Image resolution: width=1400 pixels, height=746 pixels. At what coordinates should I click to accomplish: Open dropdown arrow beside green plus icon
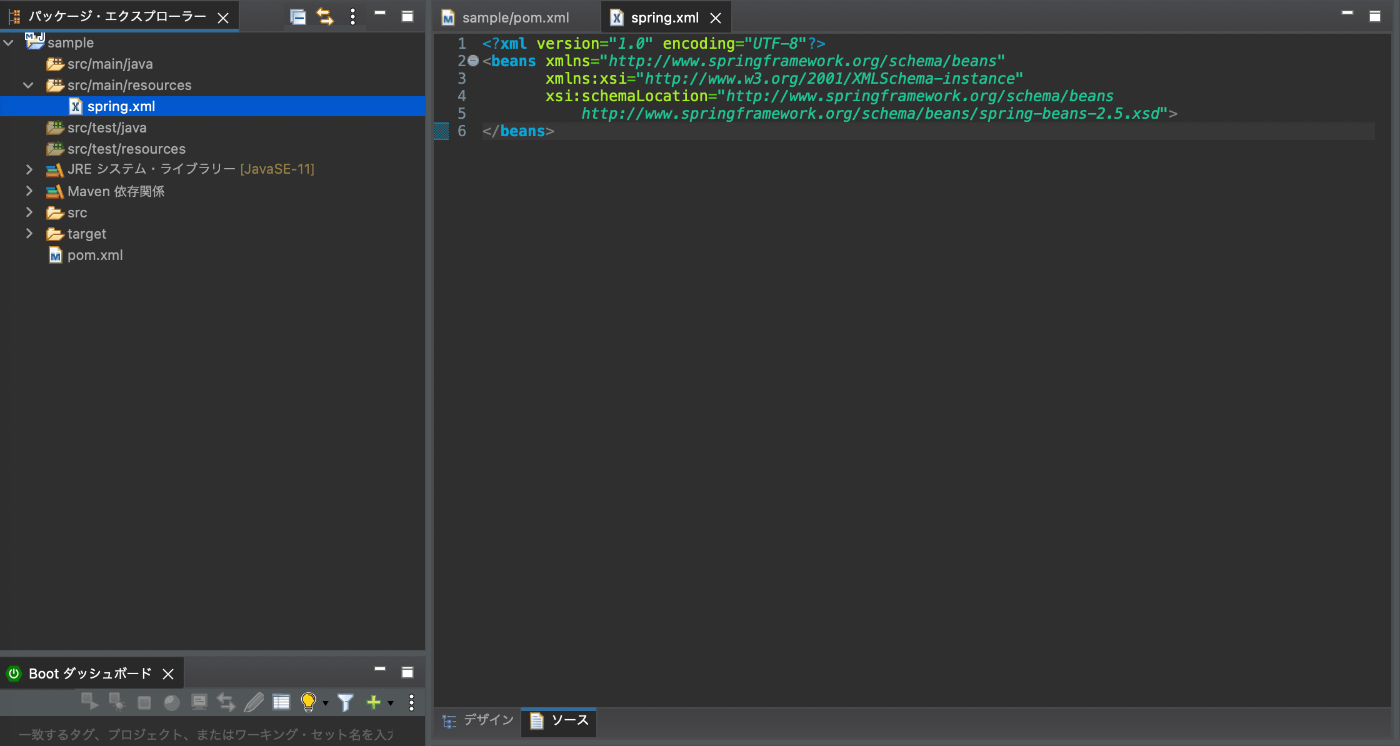point(391,703)
